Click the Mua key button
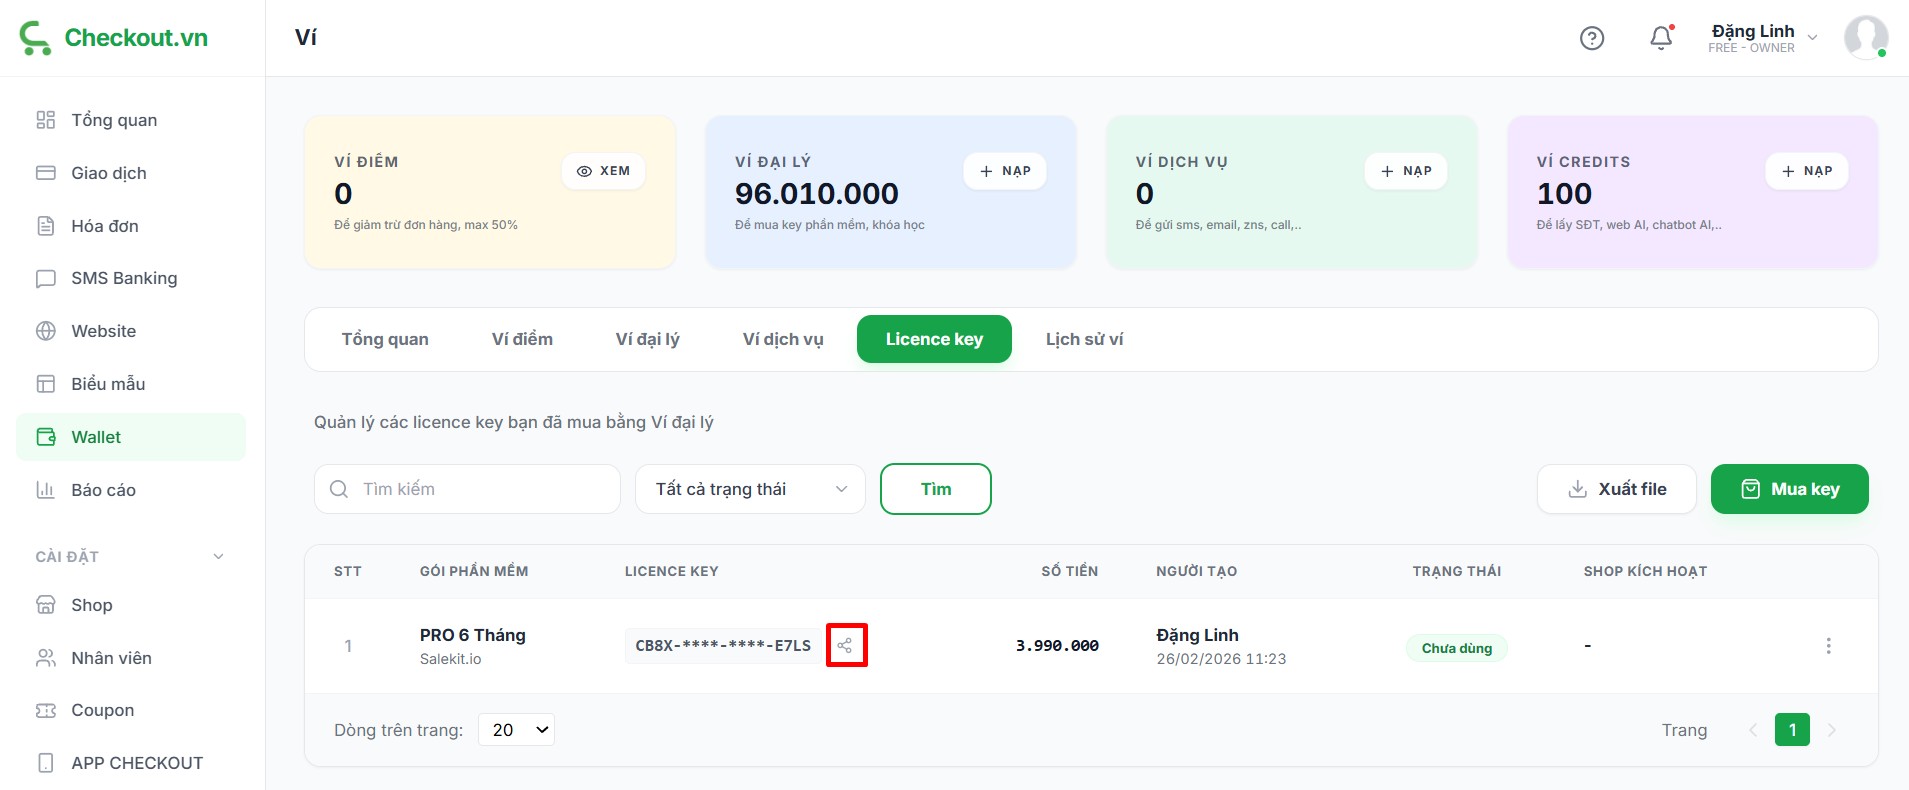The width and height of the screenshot is (1909, 790). [x=1789, y=489]
